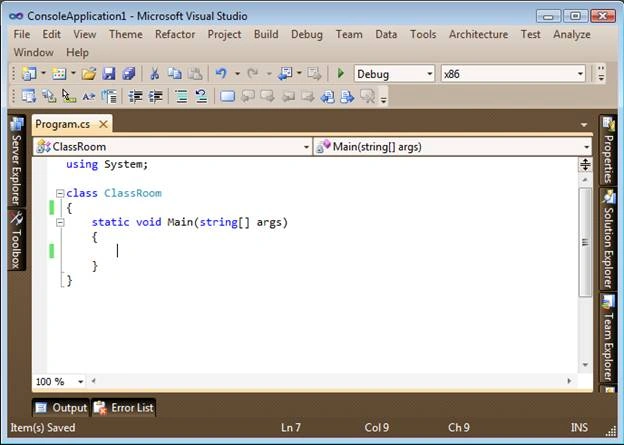Cut selection using the scissors icon
This screenshot has width=624, height=445.
tap(154, 74)
